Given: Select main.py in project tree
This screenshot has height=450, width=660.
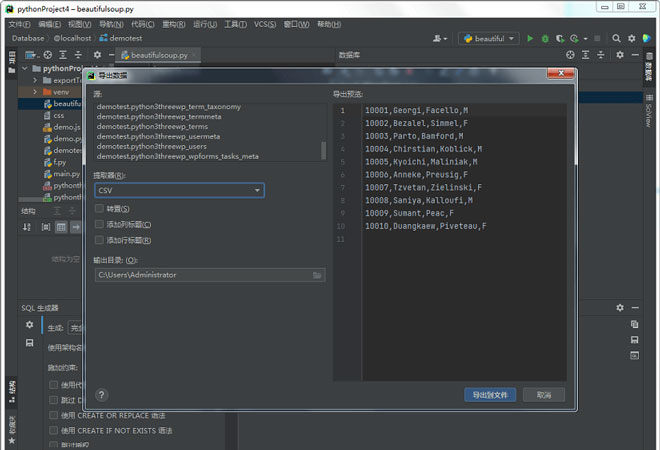Looking at the screenshot, I should click(x=62, y=174).
